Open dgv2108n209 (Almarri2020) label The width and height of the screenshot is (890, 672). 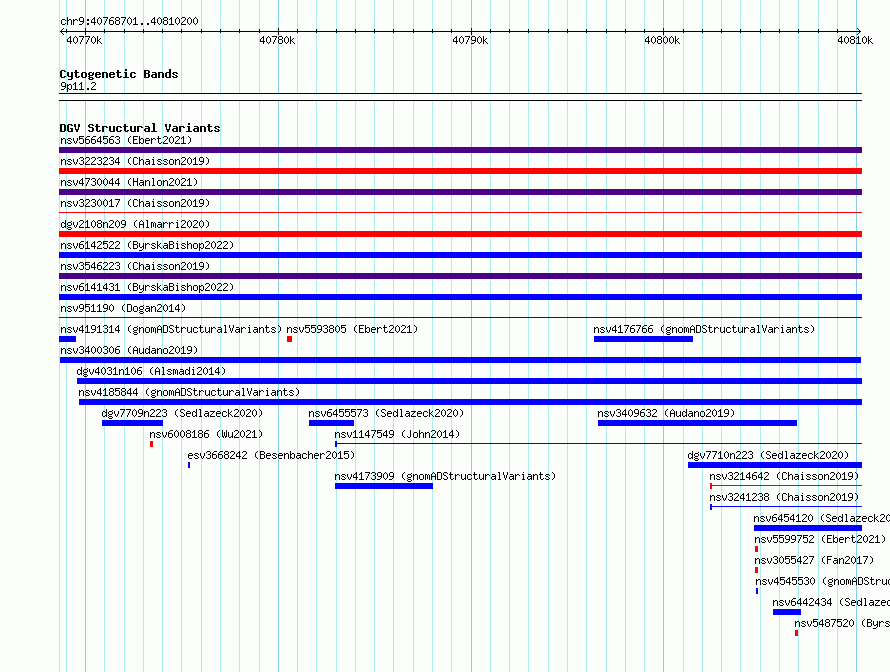[135, 224]
